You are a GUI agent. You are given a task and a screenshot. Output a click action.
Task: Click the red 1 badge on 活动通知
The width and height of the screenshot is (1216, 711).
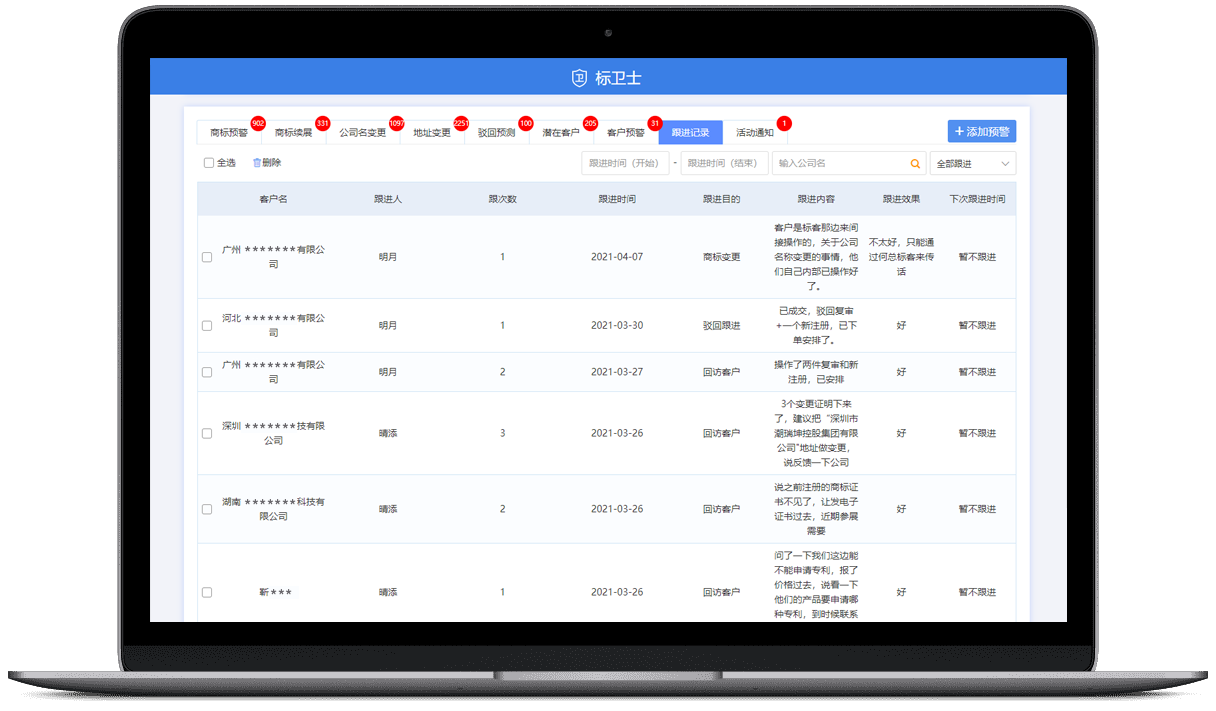(783, 123)
